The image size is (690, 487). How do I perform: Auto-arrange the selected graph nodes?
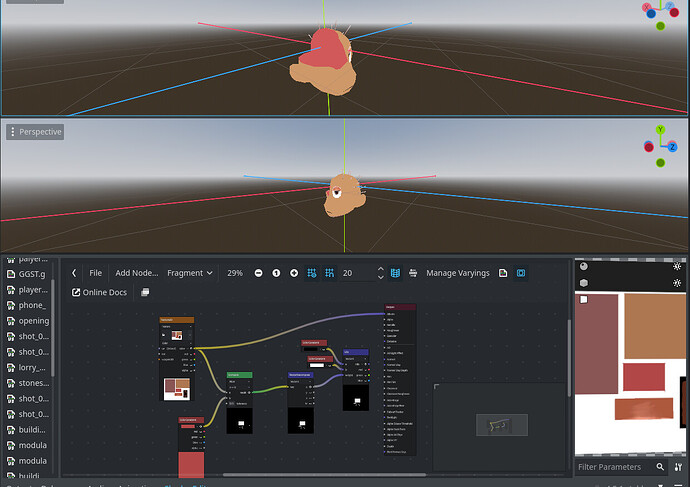pos(413,273)
